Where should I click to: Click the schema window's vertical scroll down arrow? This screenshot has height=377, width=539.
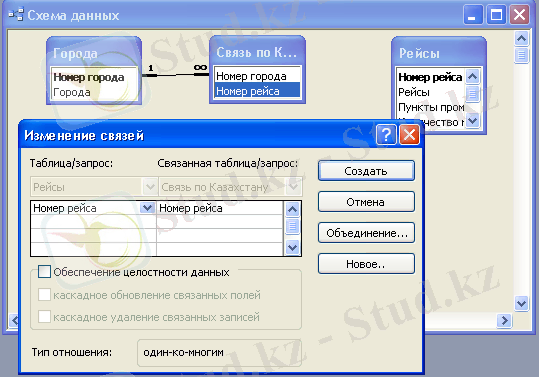coord(521,303)
